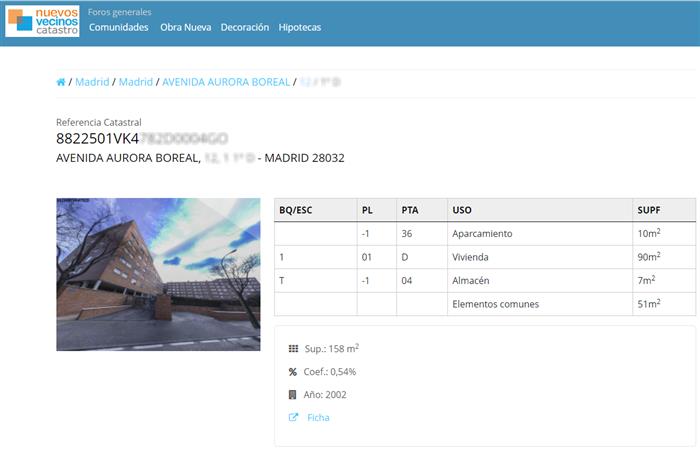Screen dimensions: 700x450
Task: Open the Ficha link
Action: tap(318, 417)
